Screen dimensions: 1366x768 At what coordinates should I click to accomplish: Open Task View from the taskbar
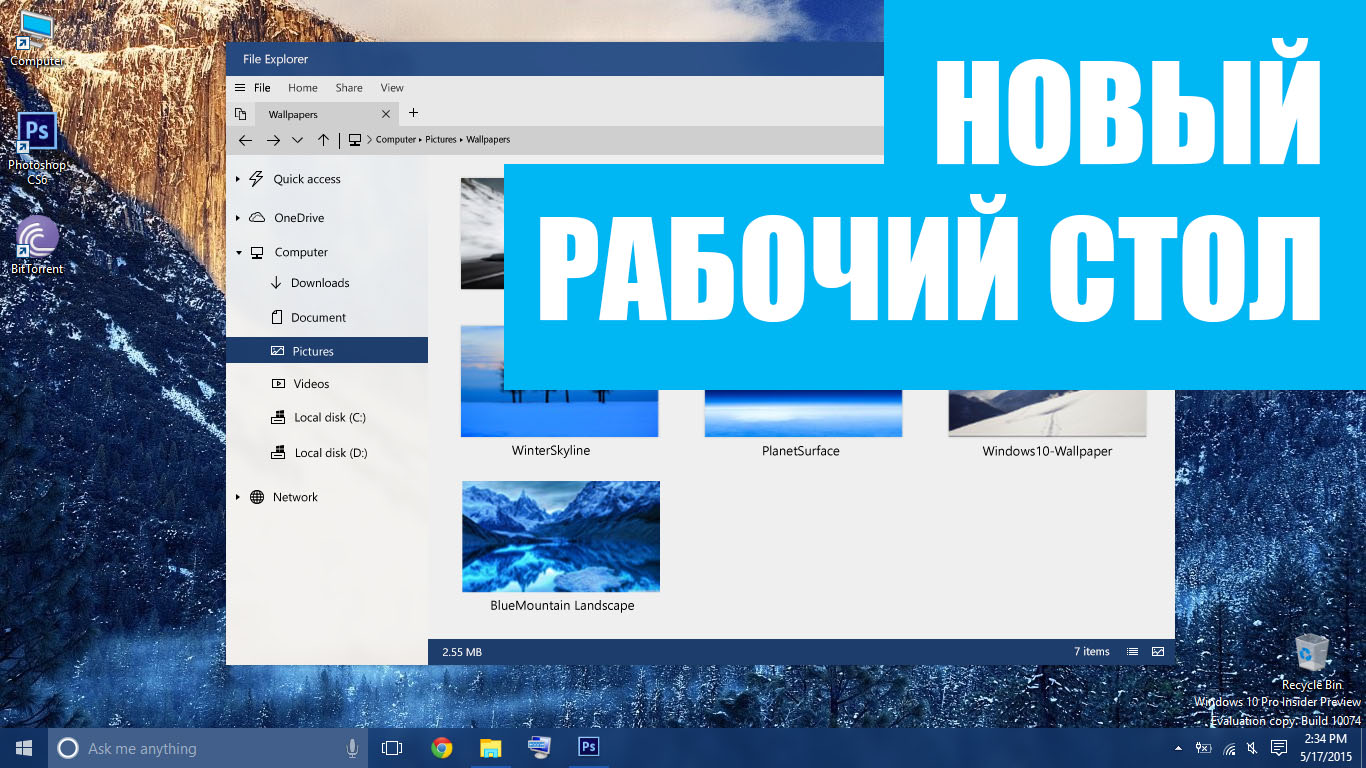pyautogui.click(x=392, y=748)
